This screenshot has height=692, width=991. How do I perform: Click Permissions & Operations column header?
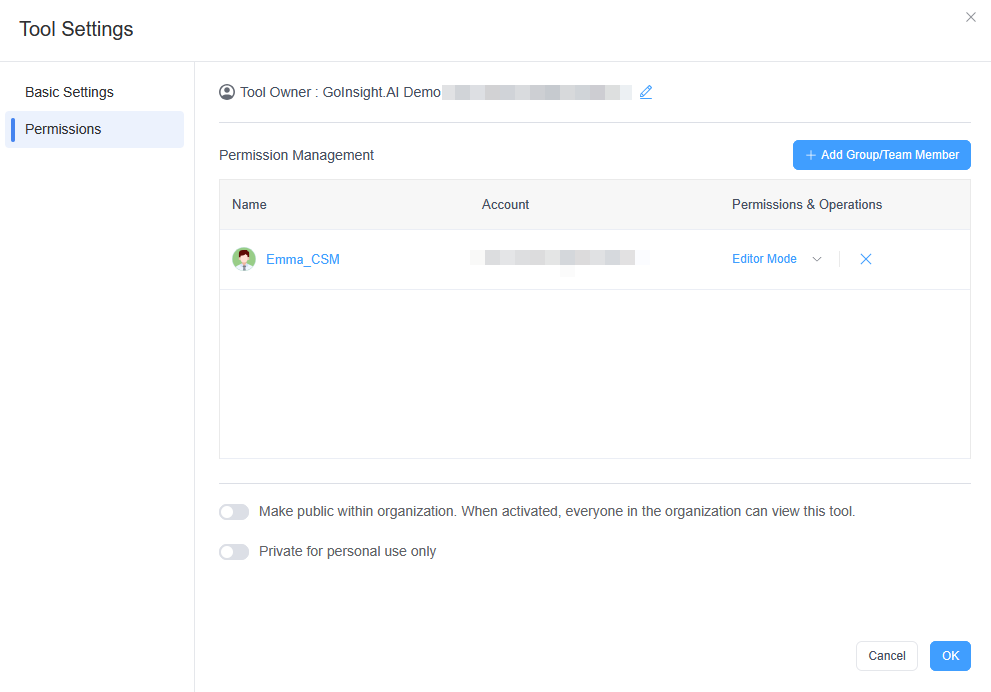point(806,205)
